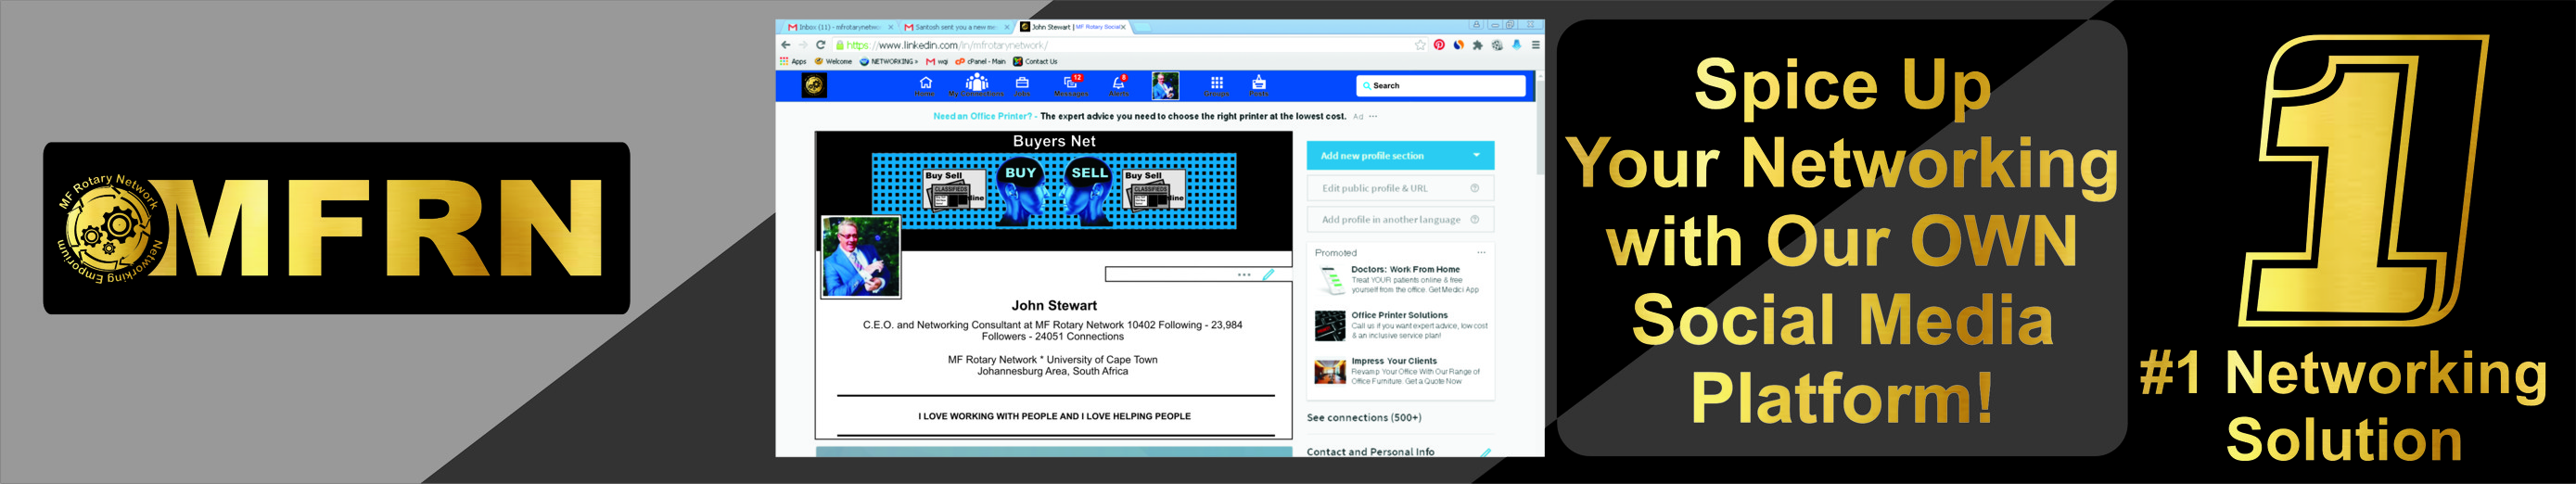
Task: Bookmark page with the star icon
Action: tap(1419, 45)
